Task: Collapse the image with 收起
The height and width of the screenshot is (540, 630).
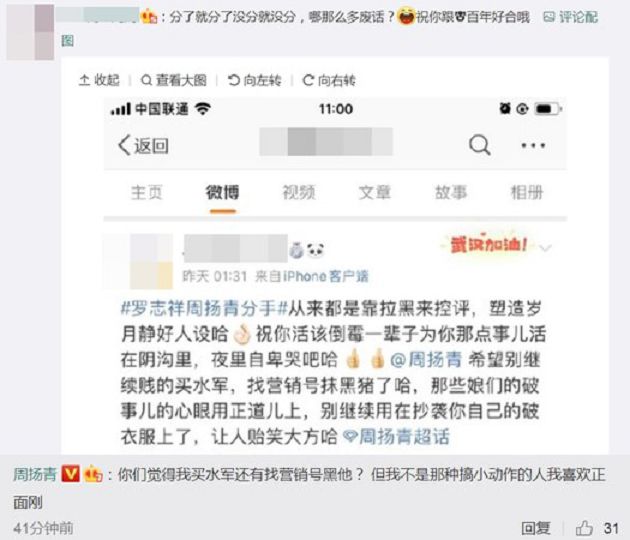Action: click(x=99, y=80)
